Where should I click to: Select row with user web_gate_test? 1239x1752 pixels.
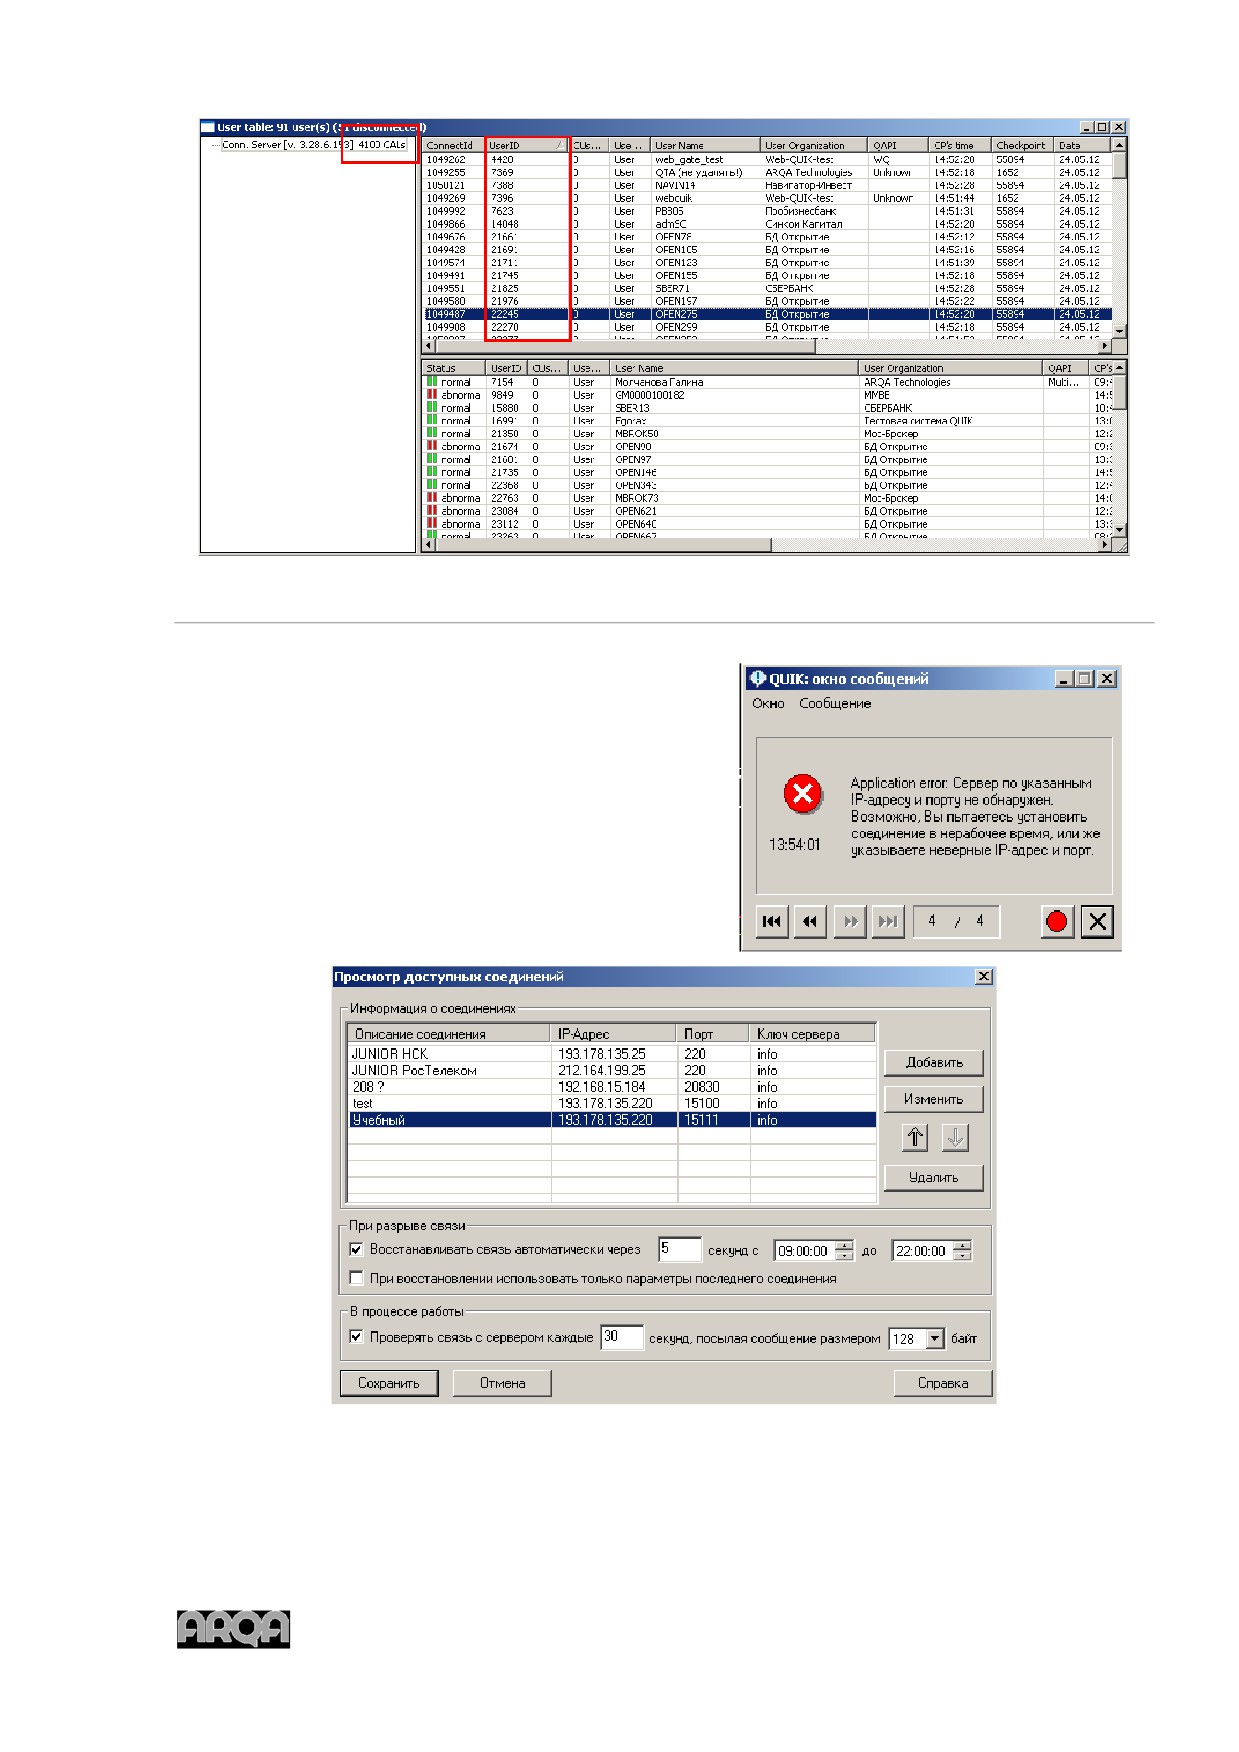pyautogui.click(x=767, y=159)
